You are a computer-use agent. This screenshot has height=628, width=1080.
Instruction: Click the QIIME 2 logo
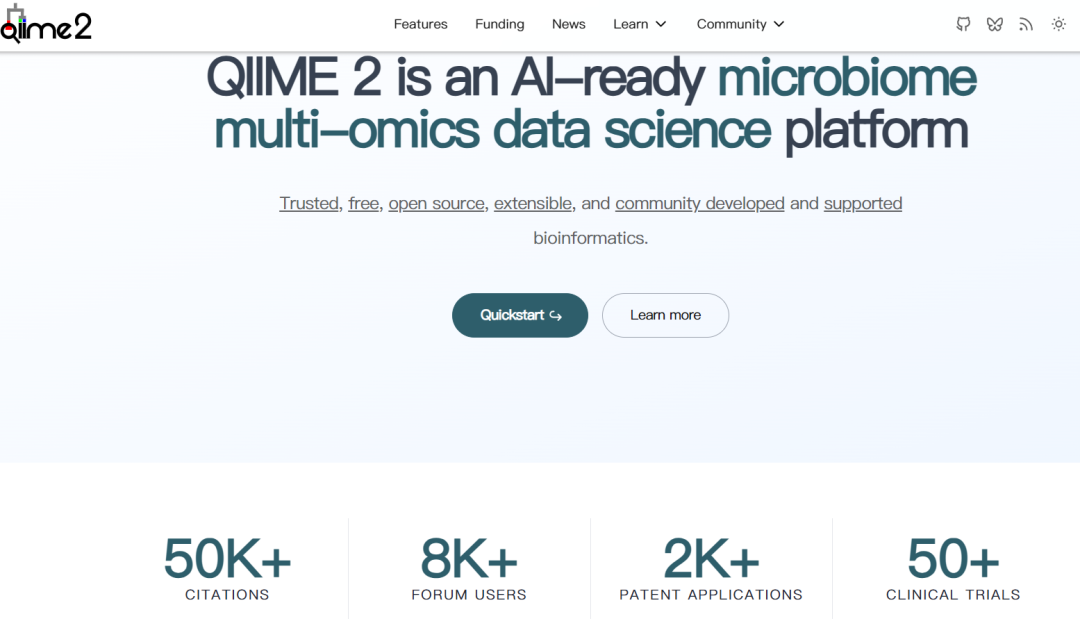click(x=46, y=24)
